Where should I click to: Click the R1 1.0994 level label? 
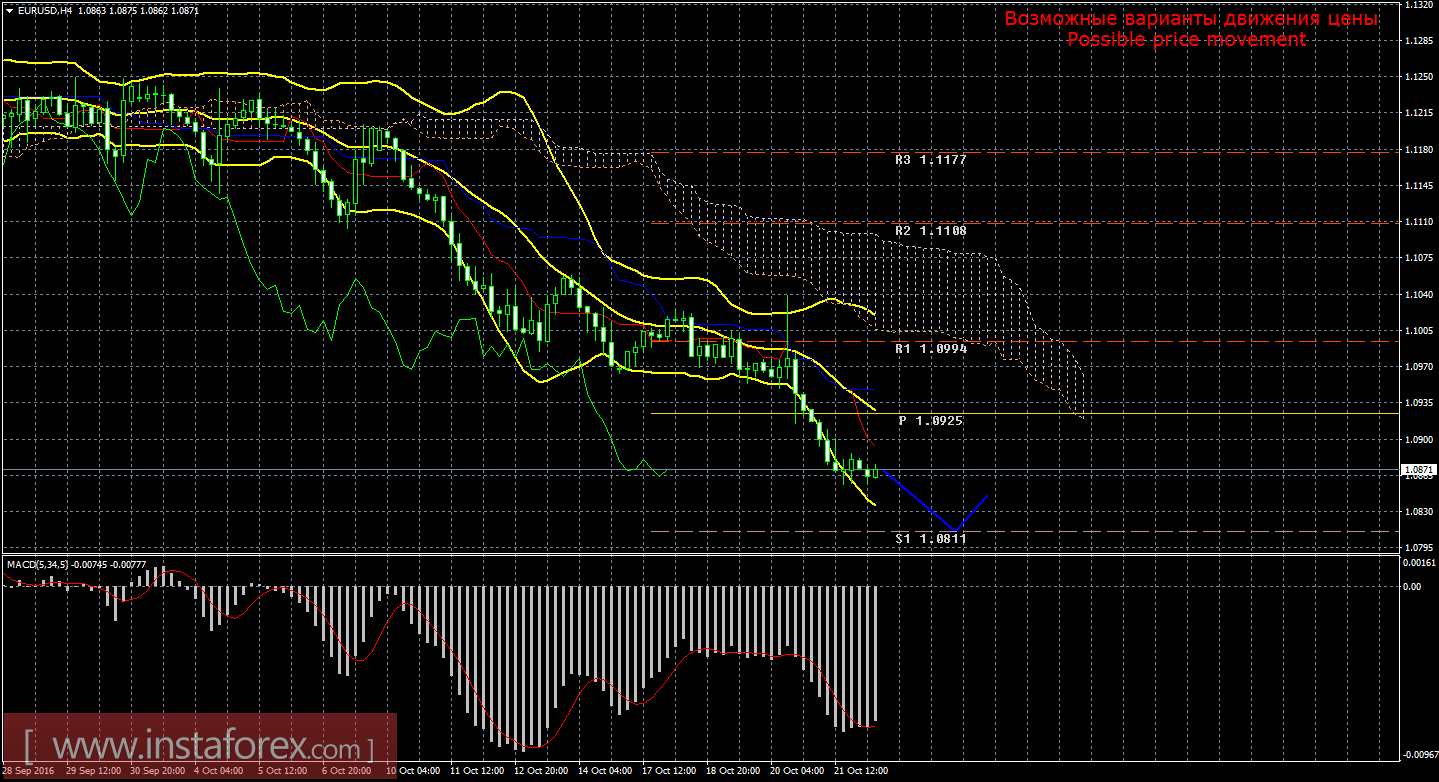point(930,349)
